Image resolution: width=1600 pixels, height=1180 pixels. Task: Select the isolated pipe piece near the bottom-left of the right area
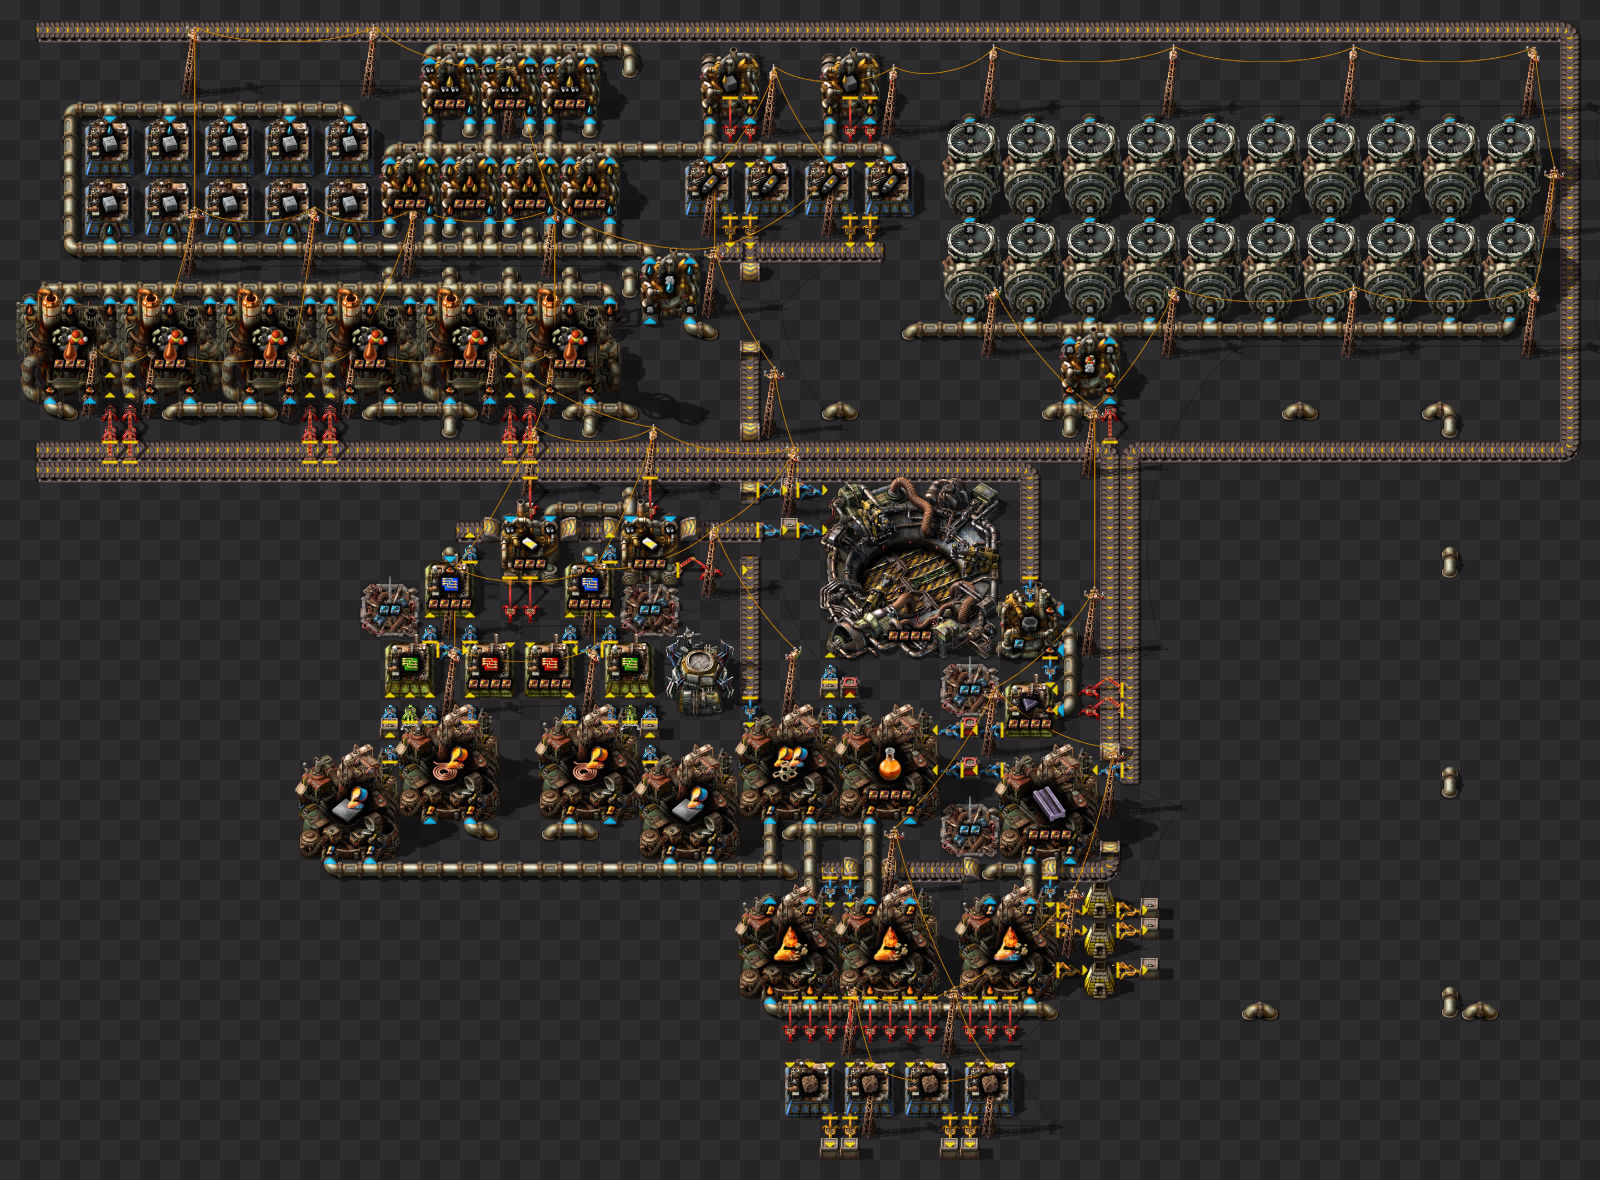coord(1260,1012)
